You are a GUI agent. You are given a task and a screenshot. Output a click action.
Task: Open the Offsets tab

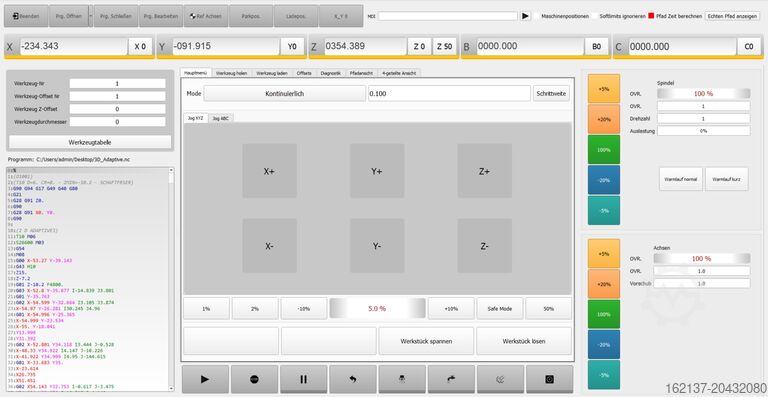pos(304,73)
